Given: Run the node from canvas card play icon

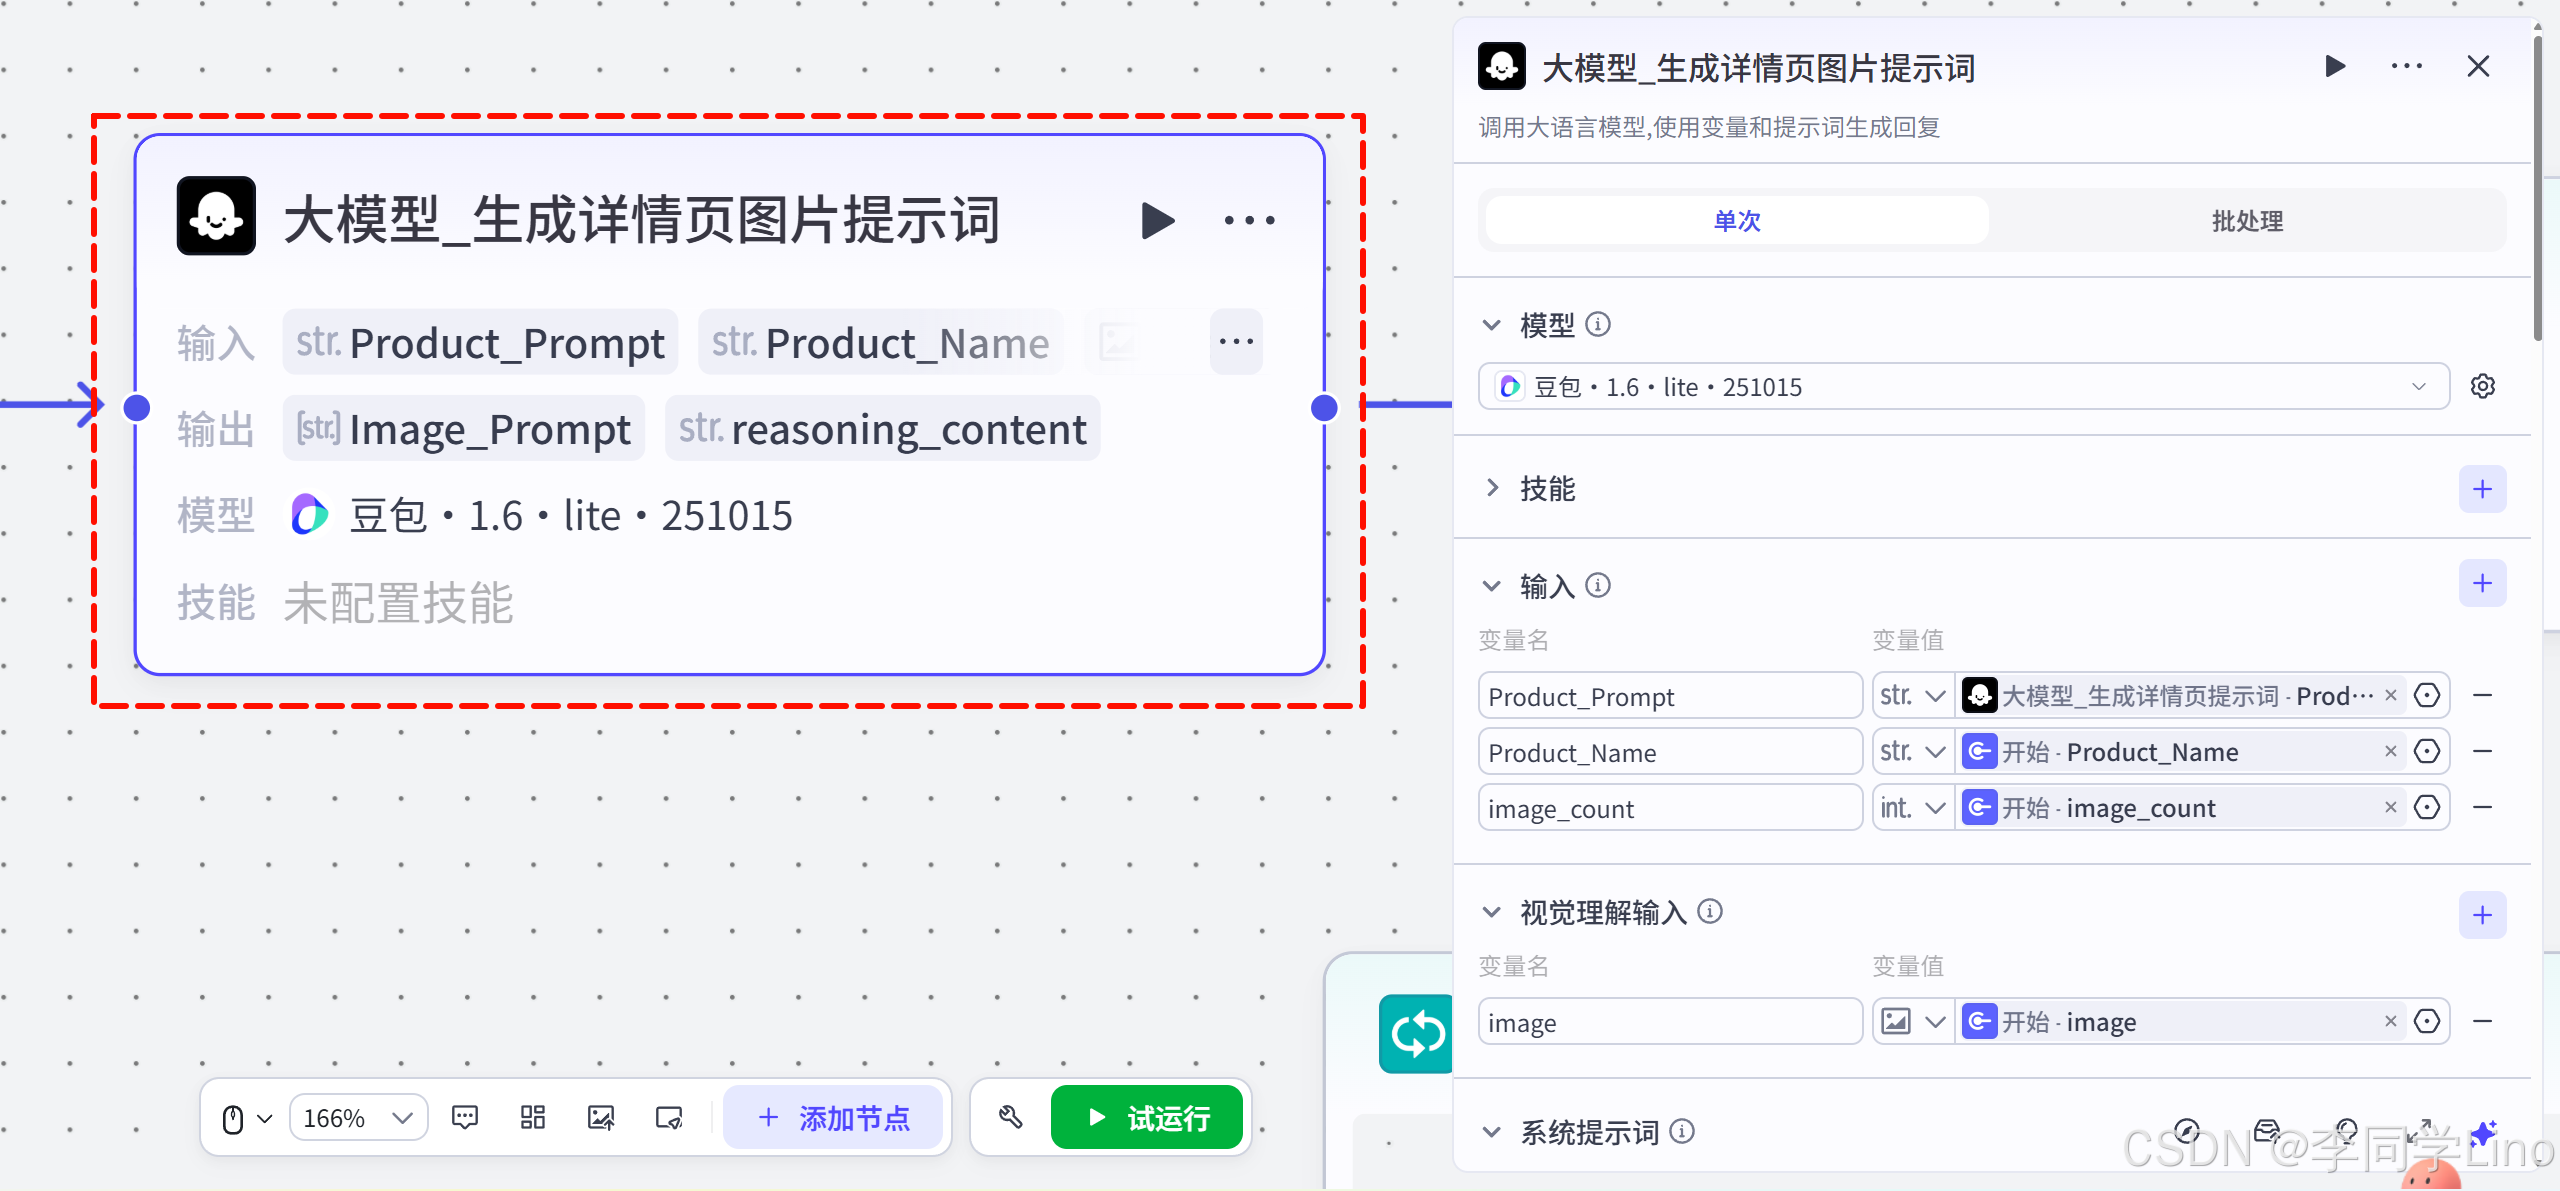Looking at the screenshot, I should coord(1158,220).
